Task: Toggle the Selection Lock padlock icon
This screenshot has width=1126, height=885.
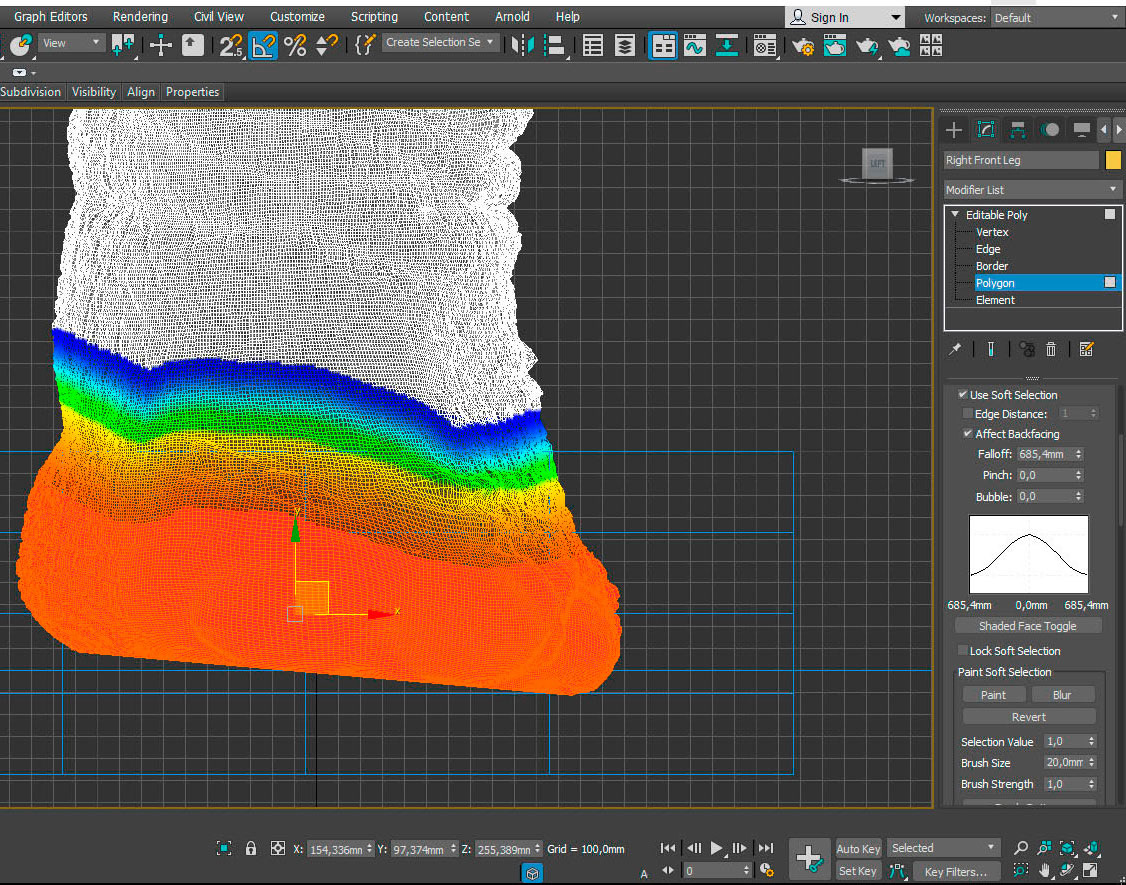Action: pos(251,848)
